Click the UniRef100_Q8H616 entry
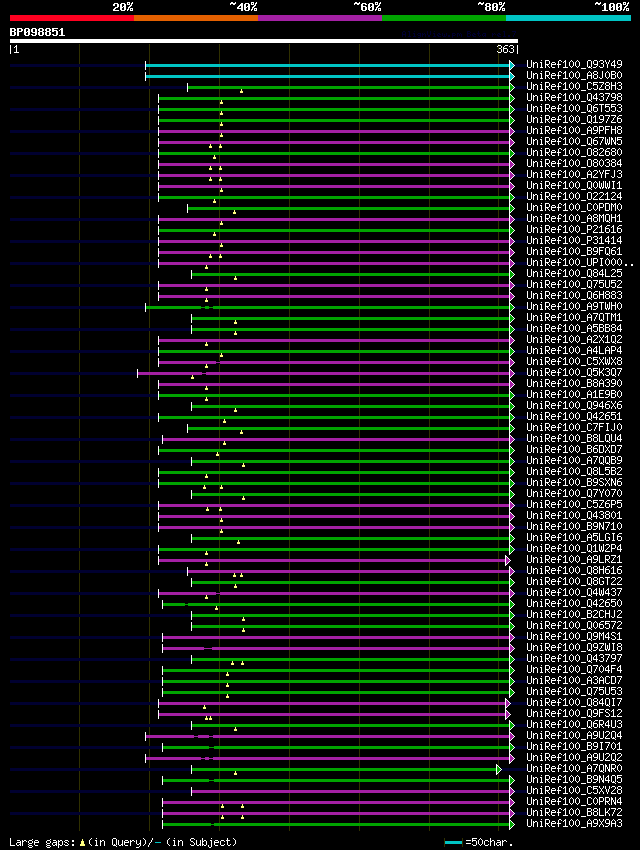 point(574,571)
